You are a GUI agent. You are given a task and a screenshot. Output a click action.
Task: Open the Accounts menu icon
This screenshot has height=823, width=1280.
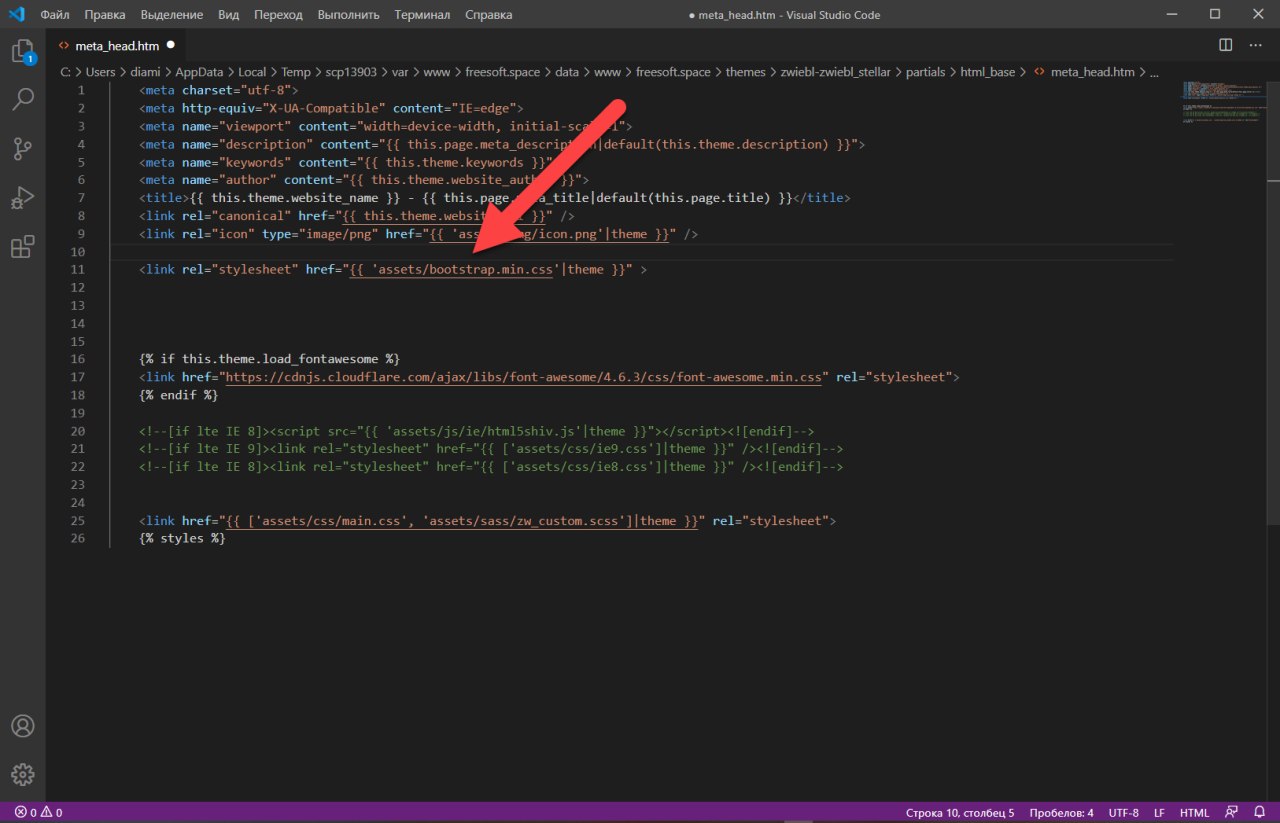click(22, 726)
